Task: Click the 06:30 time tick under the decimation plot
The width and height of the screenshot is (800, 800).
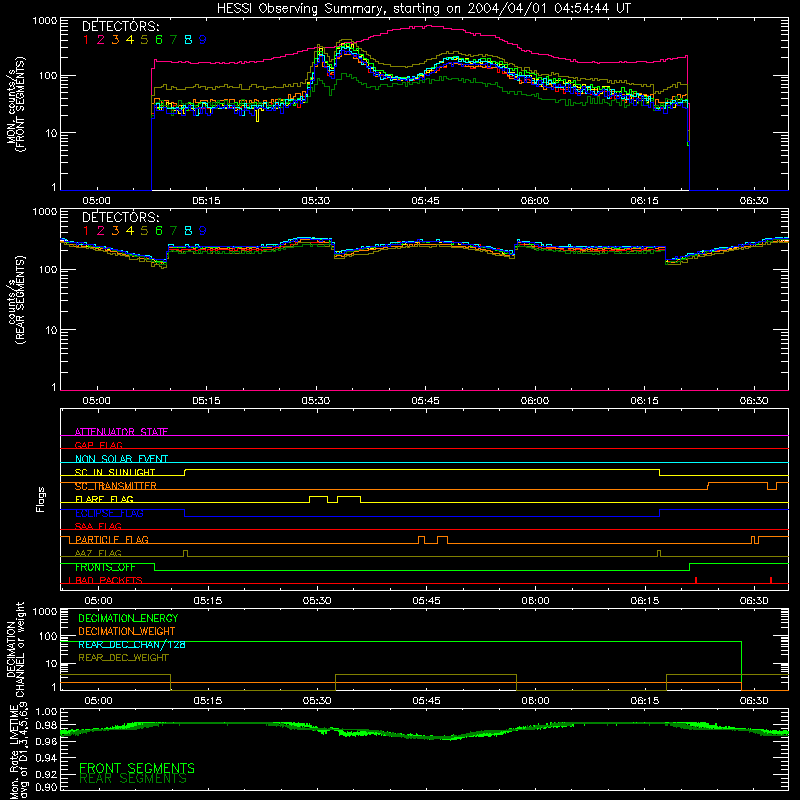Action: [754, 701]
